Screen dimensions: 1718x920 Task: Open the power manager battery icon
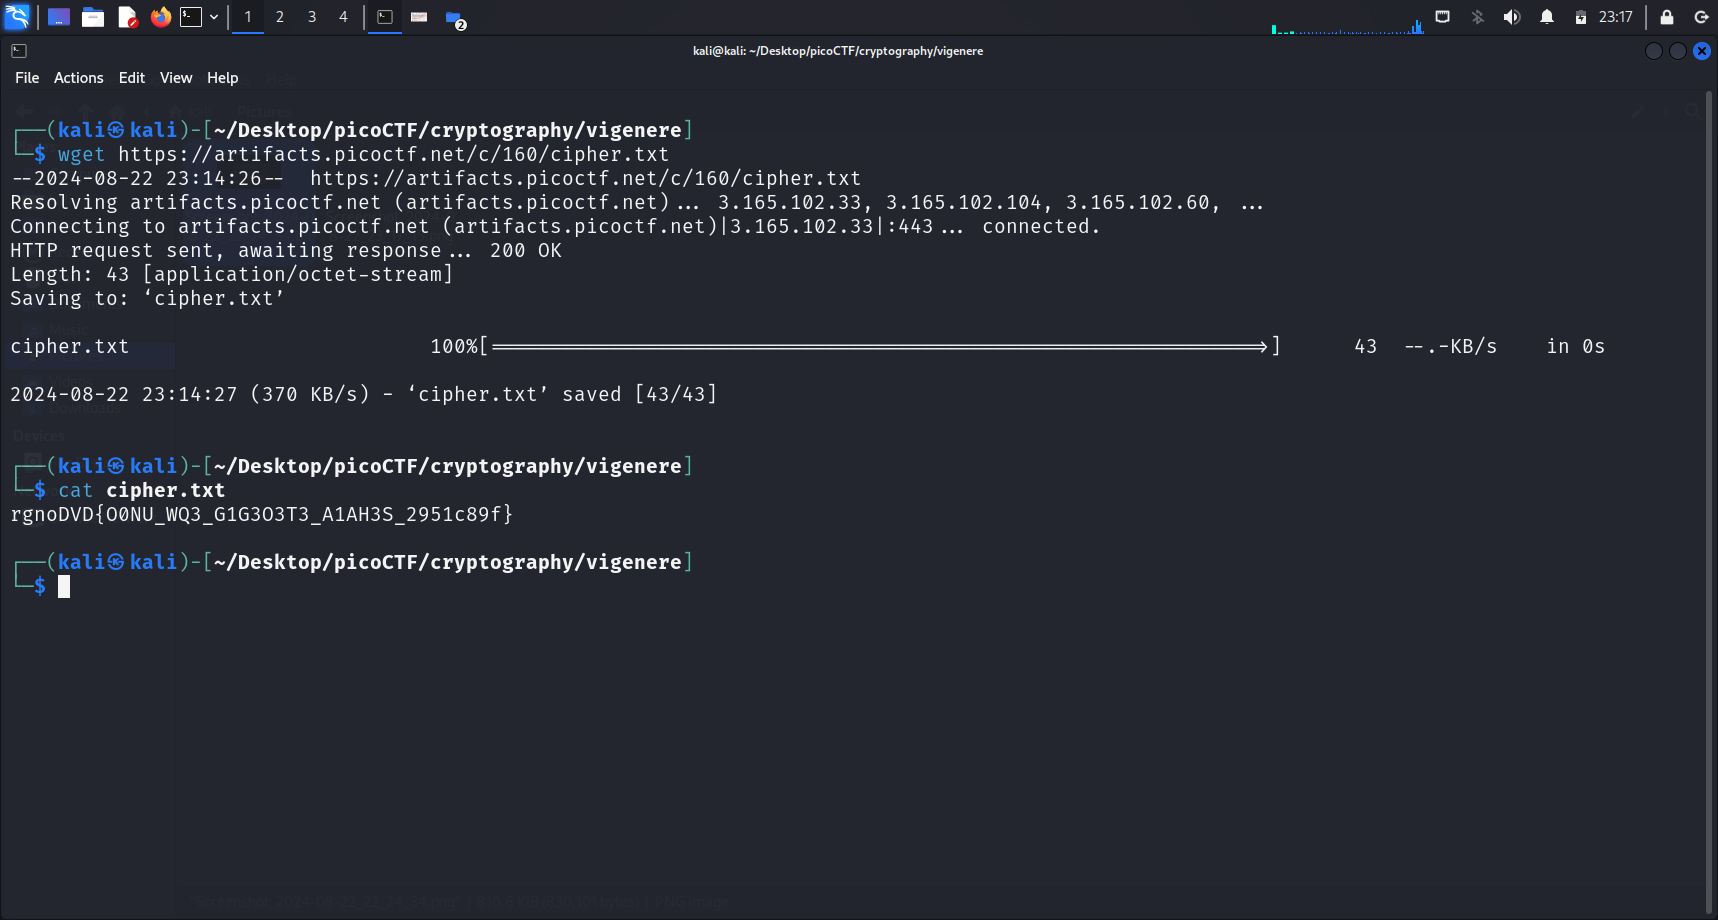pyautogui.click(x=1580, y=17)
